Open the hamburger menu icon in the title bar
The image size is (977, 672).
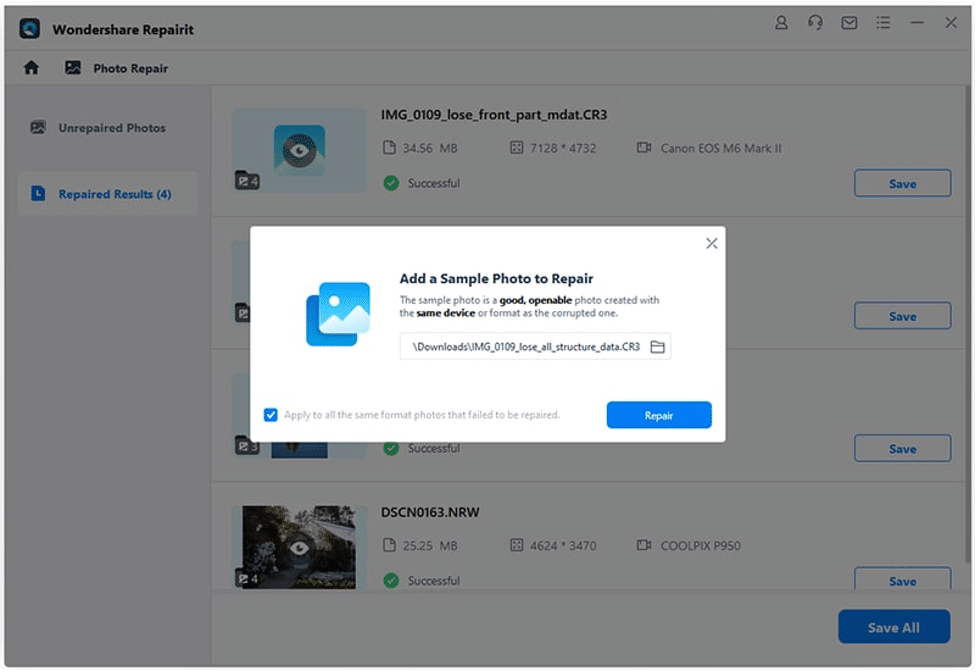(883, 23)
